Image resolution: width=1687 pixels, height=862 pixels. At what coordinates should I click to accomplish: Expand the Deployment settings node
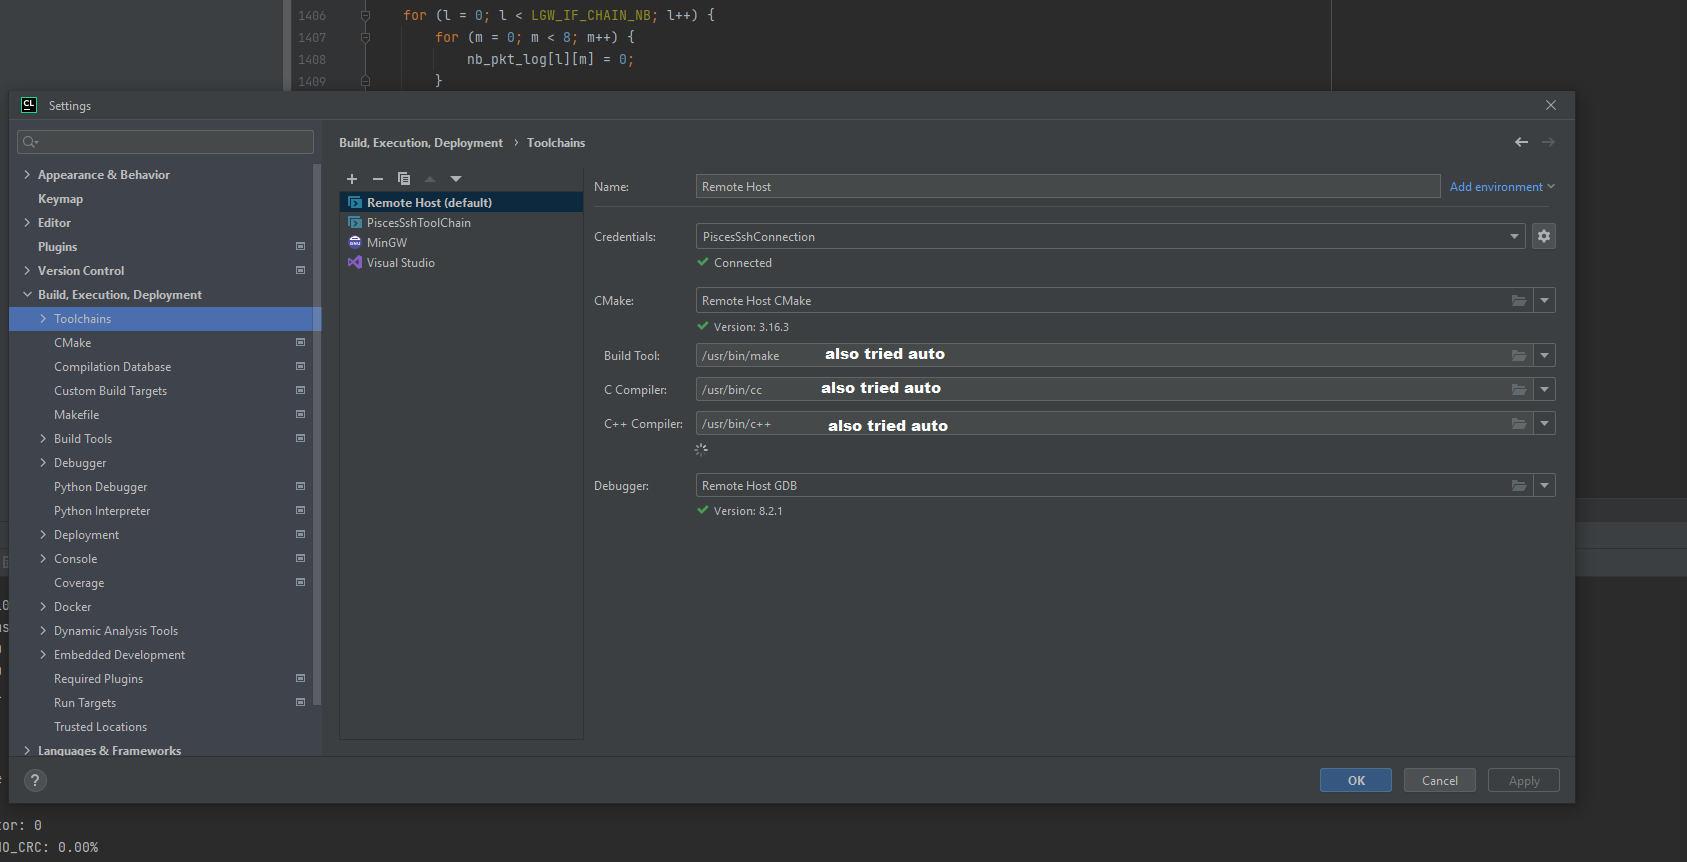pyautogui.click(x=43, y=535)
